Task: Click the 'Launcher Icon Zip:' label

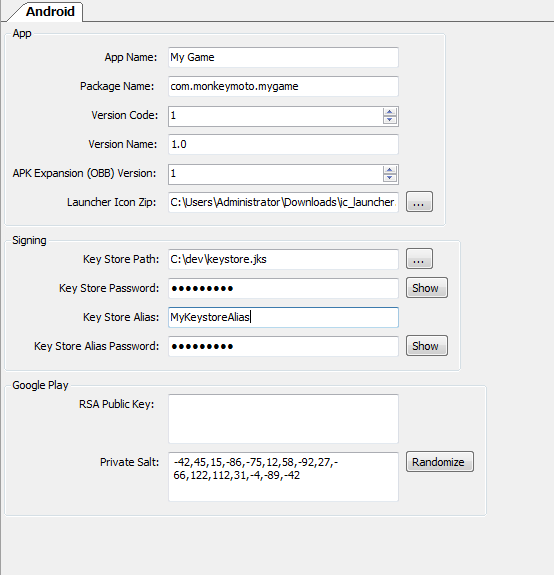Action: 111,202
